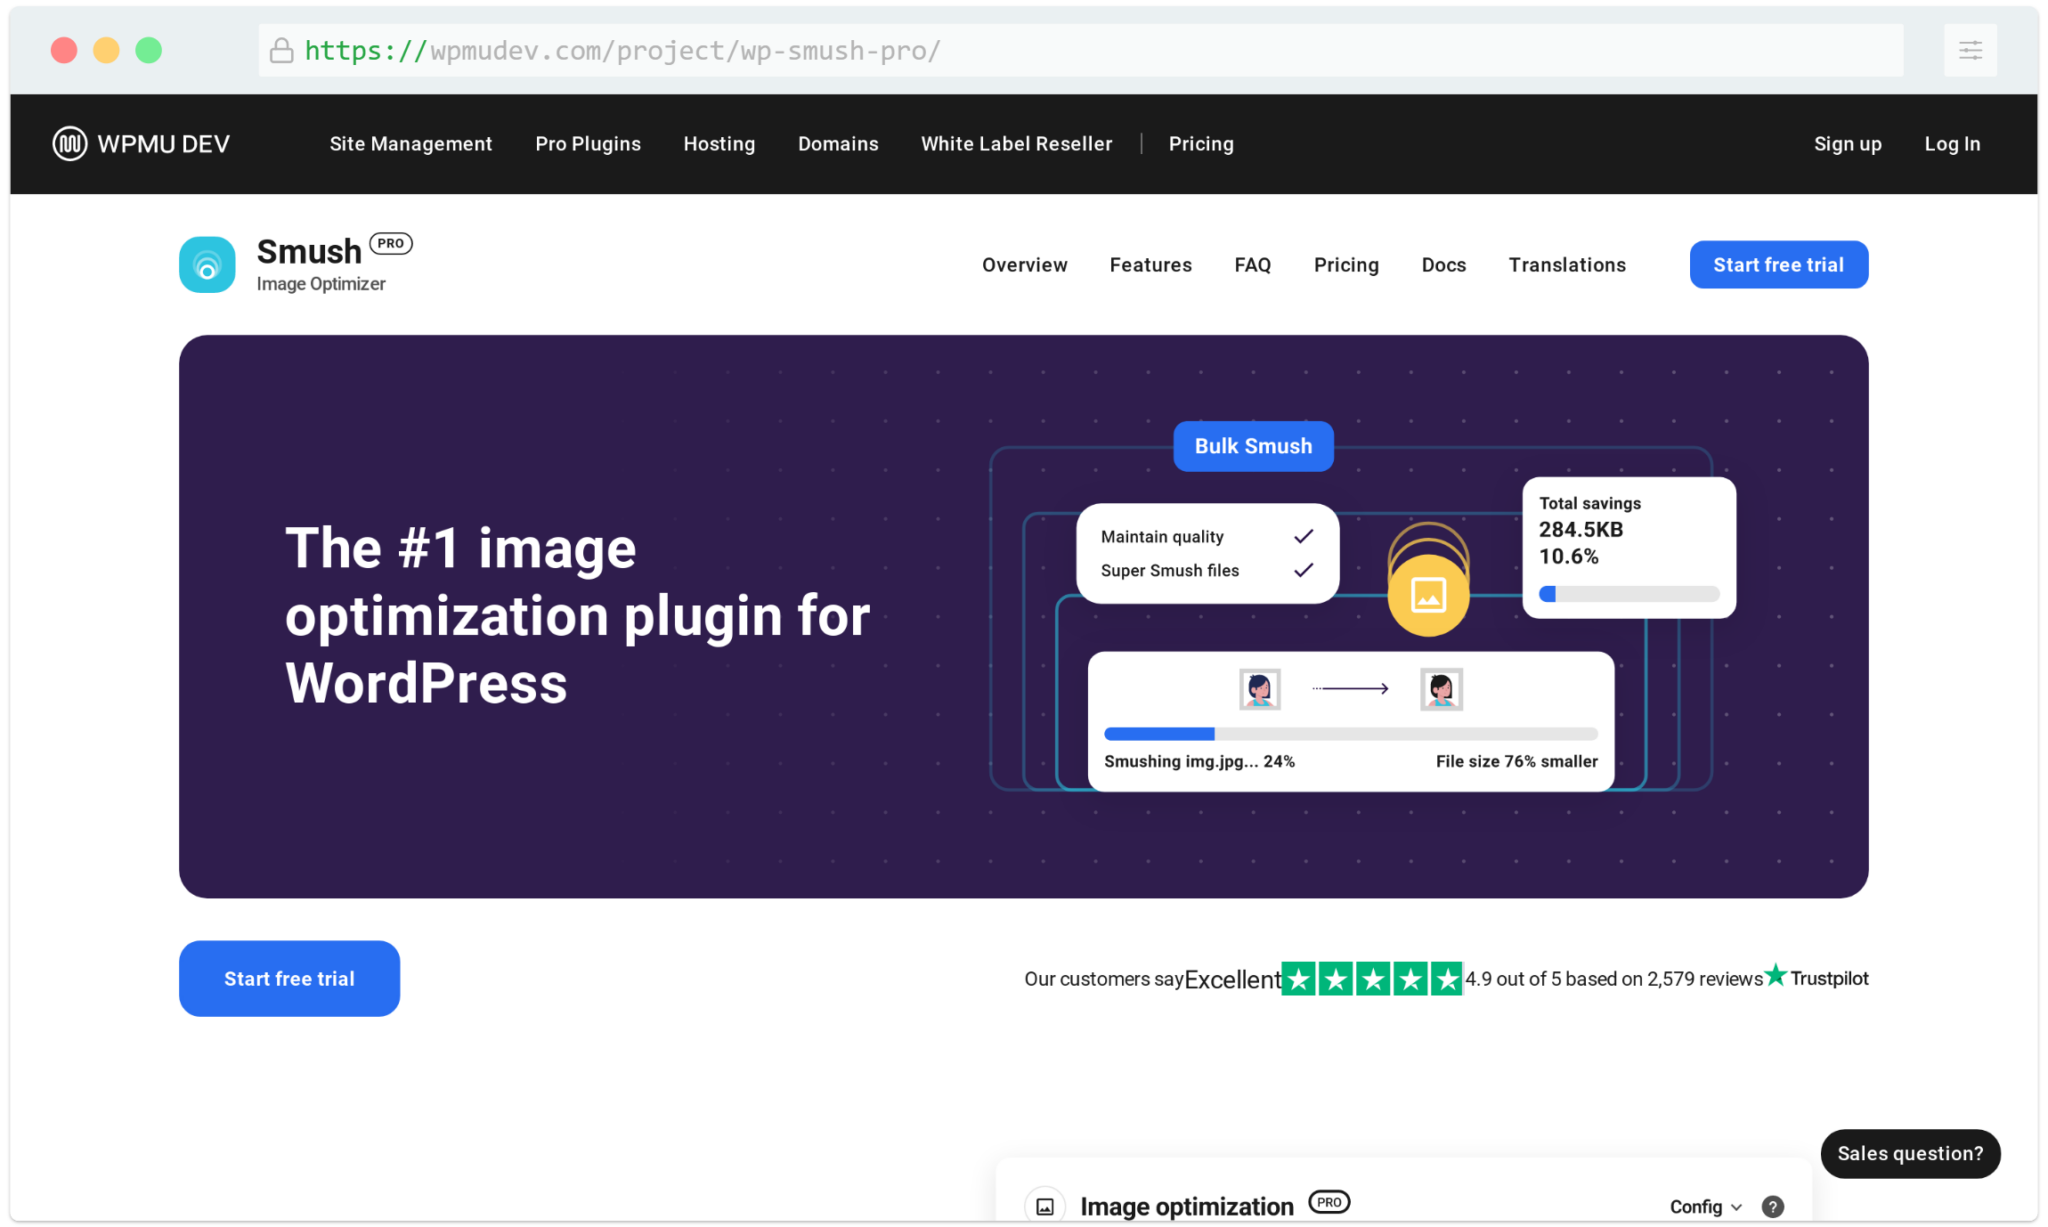Screen dimensions: 2048x1227
Task: Click the WPMU DEV logo
Action: [x=141, y=144]
